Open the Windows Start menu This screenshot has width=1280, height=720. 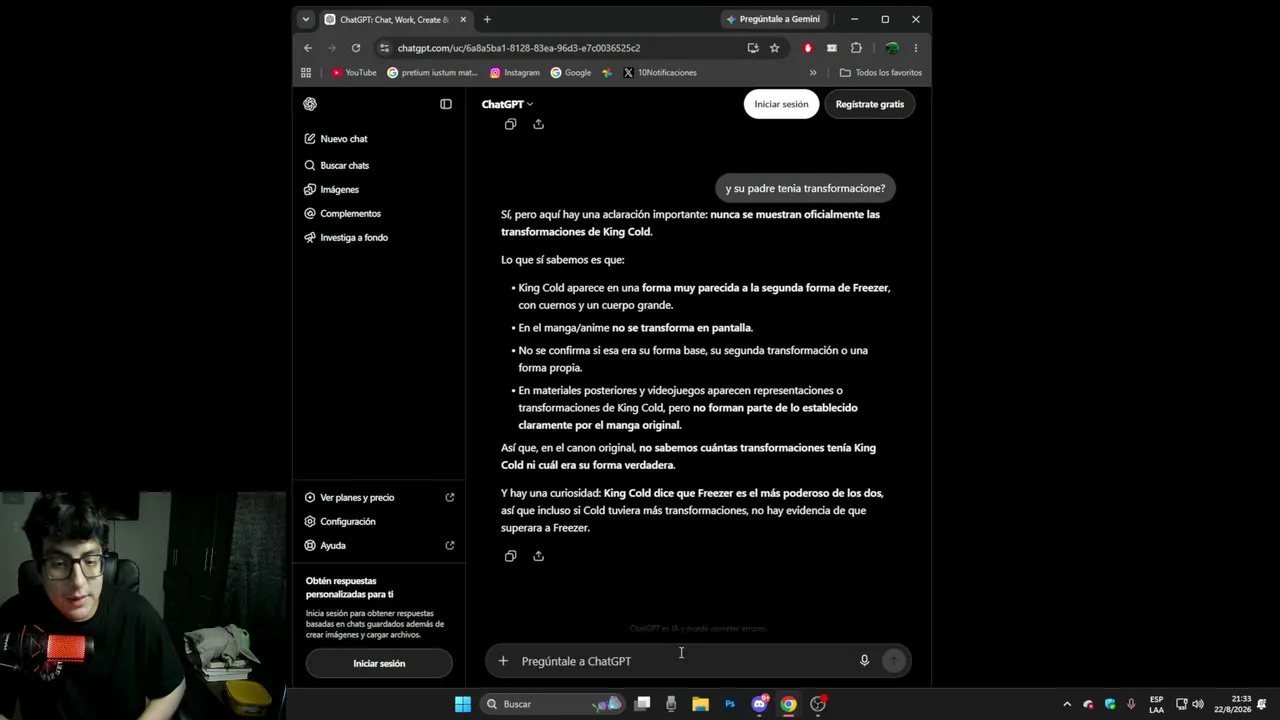tap(463, 704)
